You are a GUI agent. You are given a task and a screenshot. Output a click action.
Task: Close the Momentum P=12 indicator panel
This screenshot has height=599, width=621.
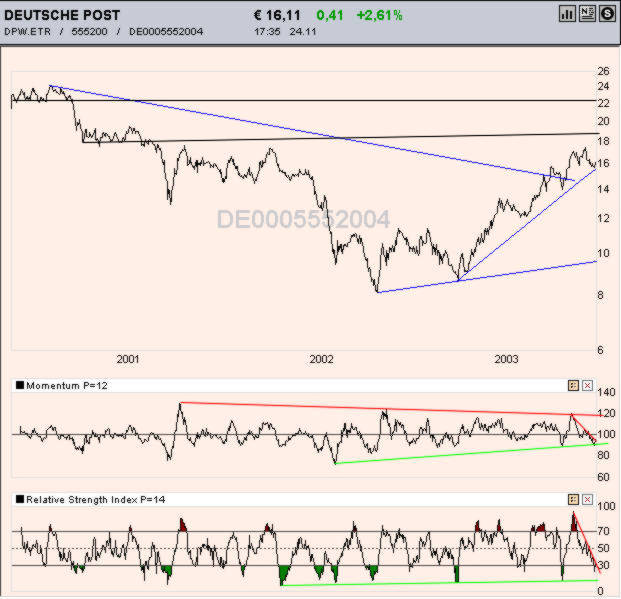click(x=587, y=385)
